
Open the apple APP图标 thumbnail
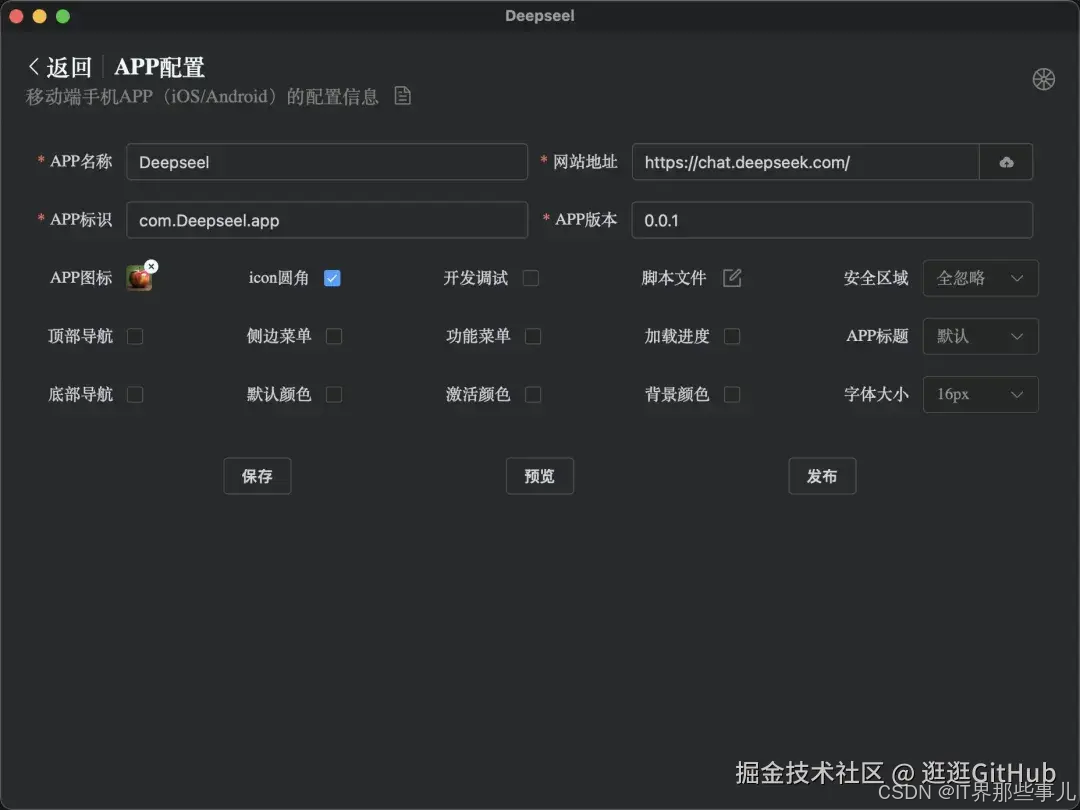tap(138, 279)
